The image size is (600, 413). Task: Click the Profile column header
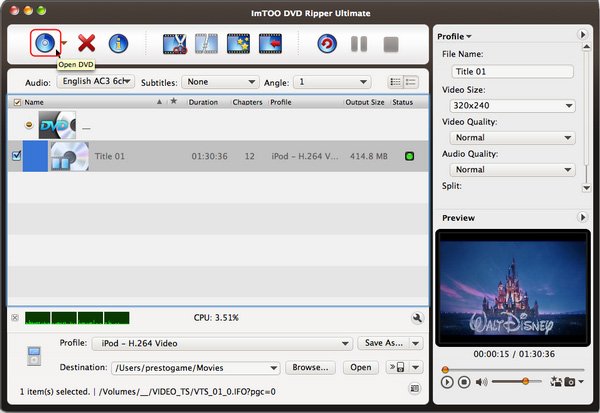[x=281, y=102]
